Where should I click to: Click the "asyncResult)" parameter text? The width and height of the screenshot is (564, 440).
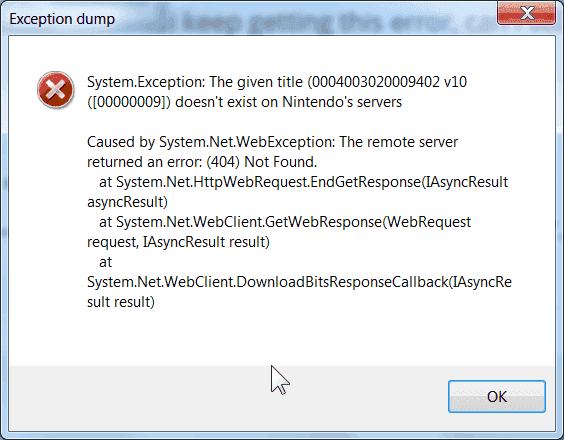pos(127,202)
